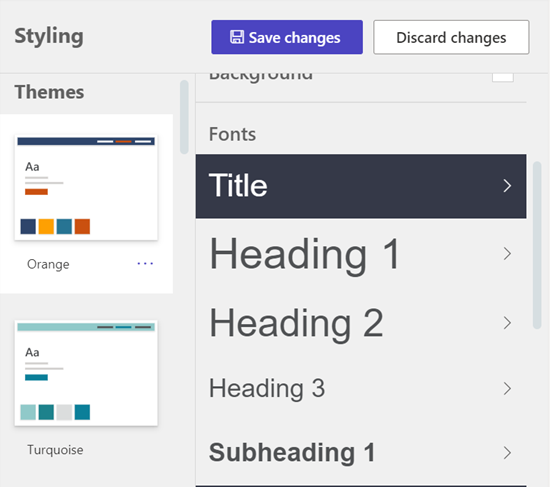Expand Heading 1 font options
550x487 pixels.
click(361, 253)
